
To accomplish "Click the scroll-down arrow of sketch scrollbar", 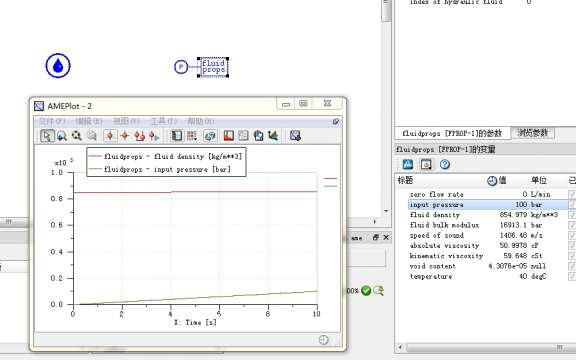I will [386, 211].
